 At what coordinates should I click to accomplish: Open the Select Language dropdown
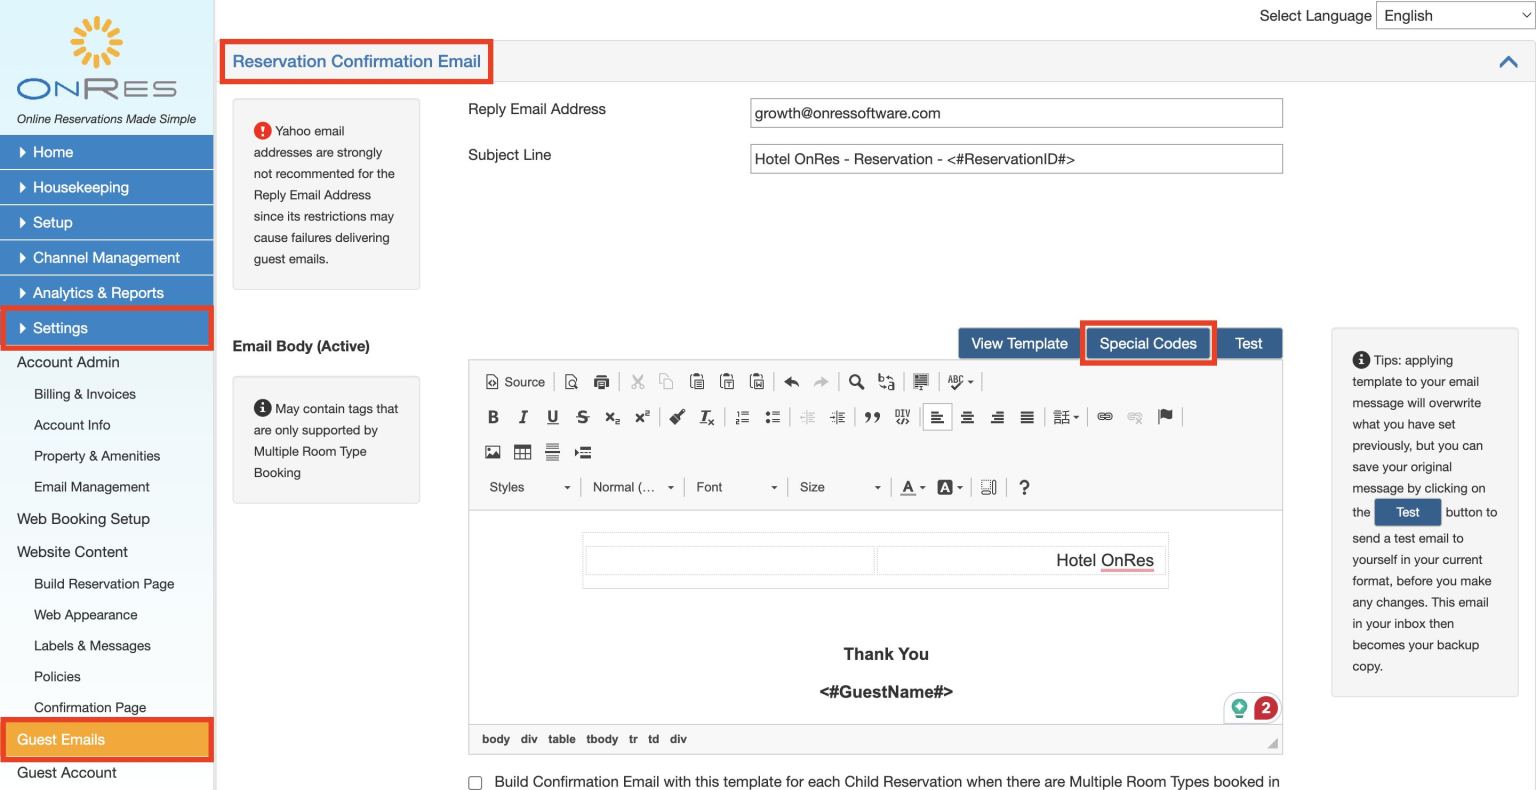[x=1454, y=16]
